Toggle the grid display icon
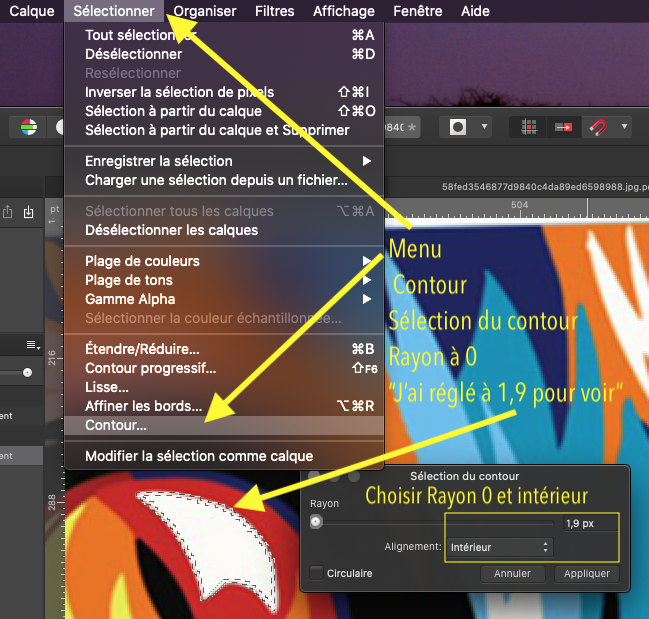Screen dimensions: 649x619 [x=529, y=127]
